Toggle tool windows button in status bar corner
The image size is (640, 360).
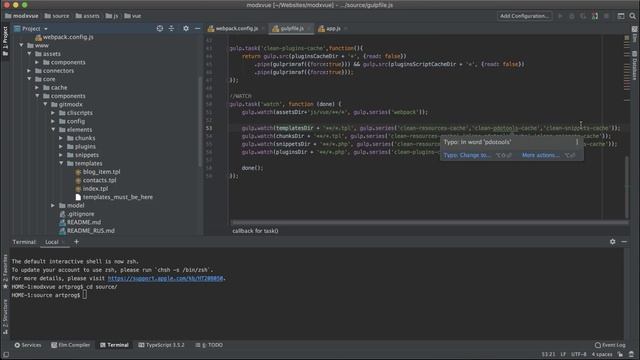[6, 354]
